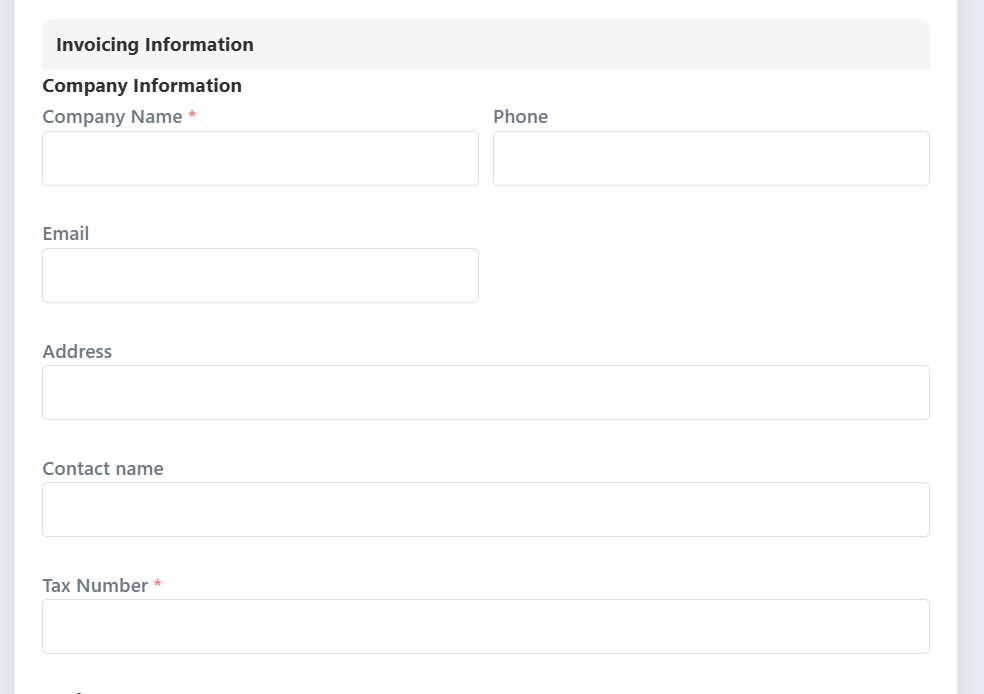This screenshot has width=984, height=694.
Task: Click the Company Name input field
Action: [260, 158]
